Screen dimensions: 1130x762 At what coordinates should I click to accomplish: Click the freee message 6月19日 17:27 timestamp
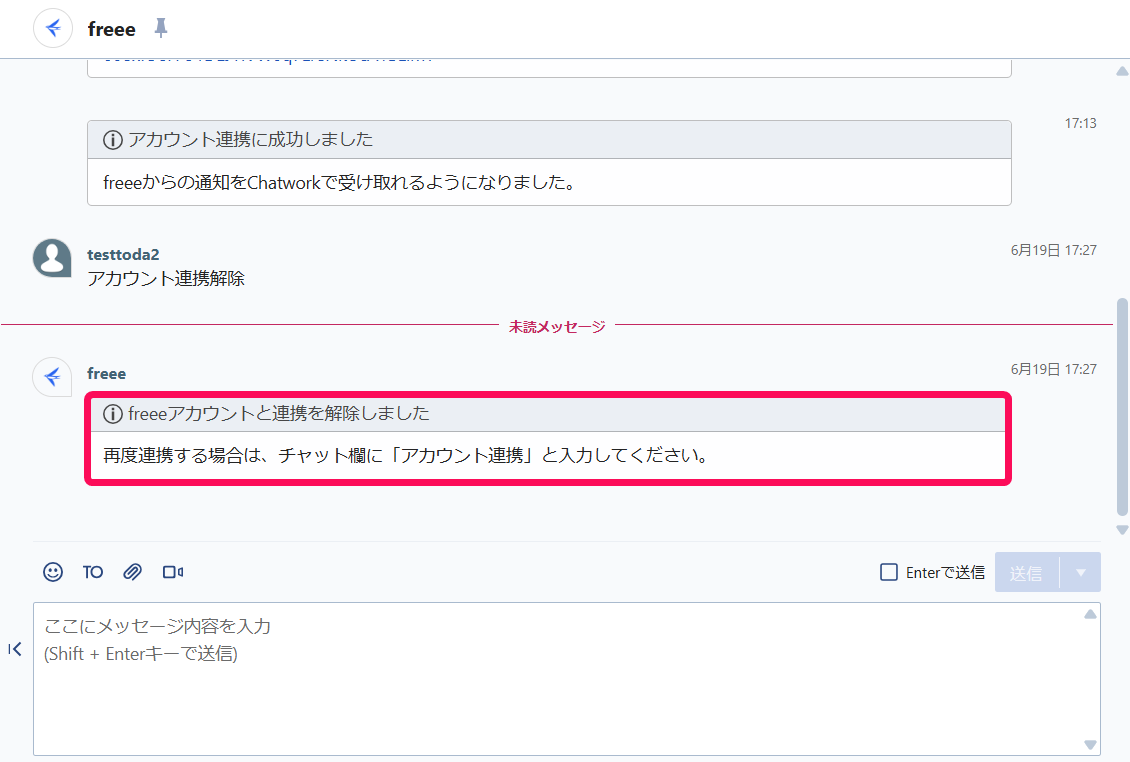pyautogui.click(x=1054, y=369)
